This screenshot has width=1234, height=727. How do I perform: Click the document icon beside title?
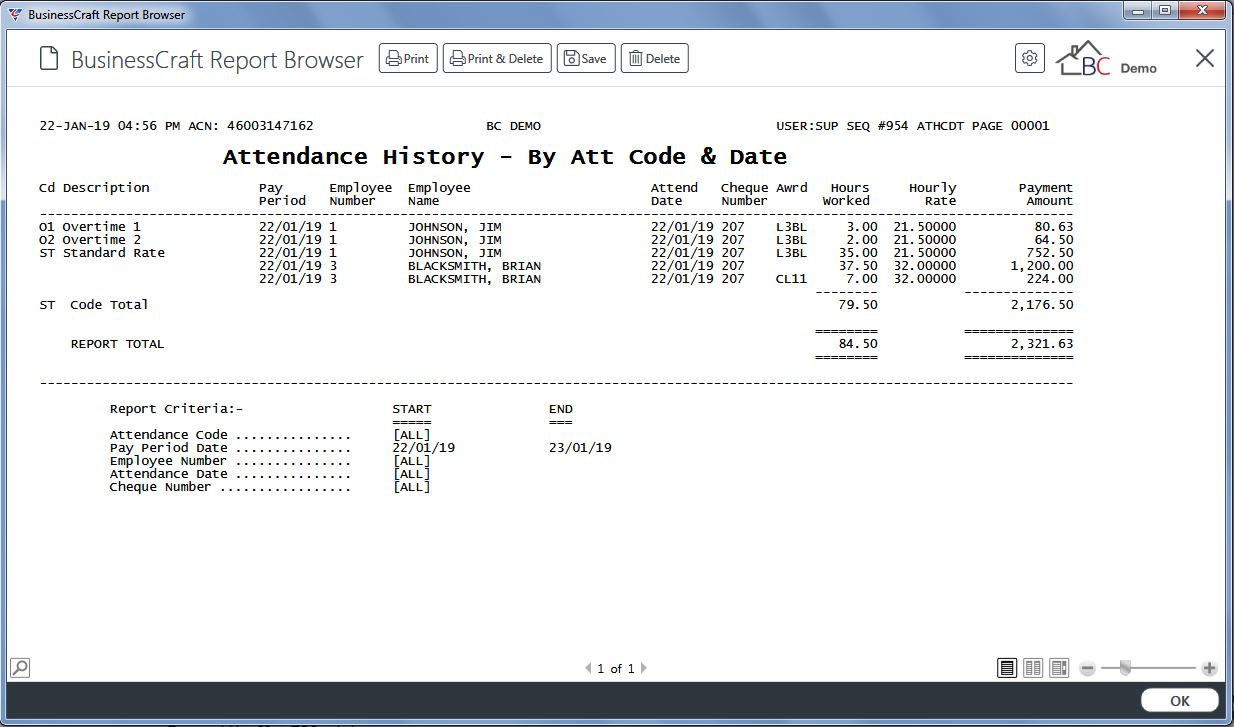click(x=49, y=59)
